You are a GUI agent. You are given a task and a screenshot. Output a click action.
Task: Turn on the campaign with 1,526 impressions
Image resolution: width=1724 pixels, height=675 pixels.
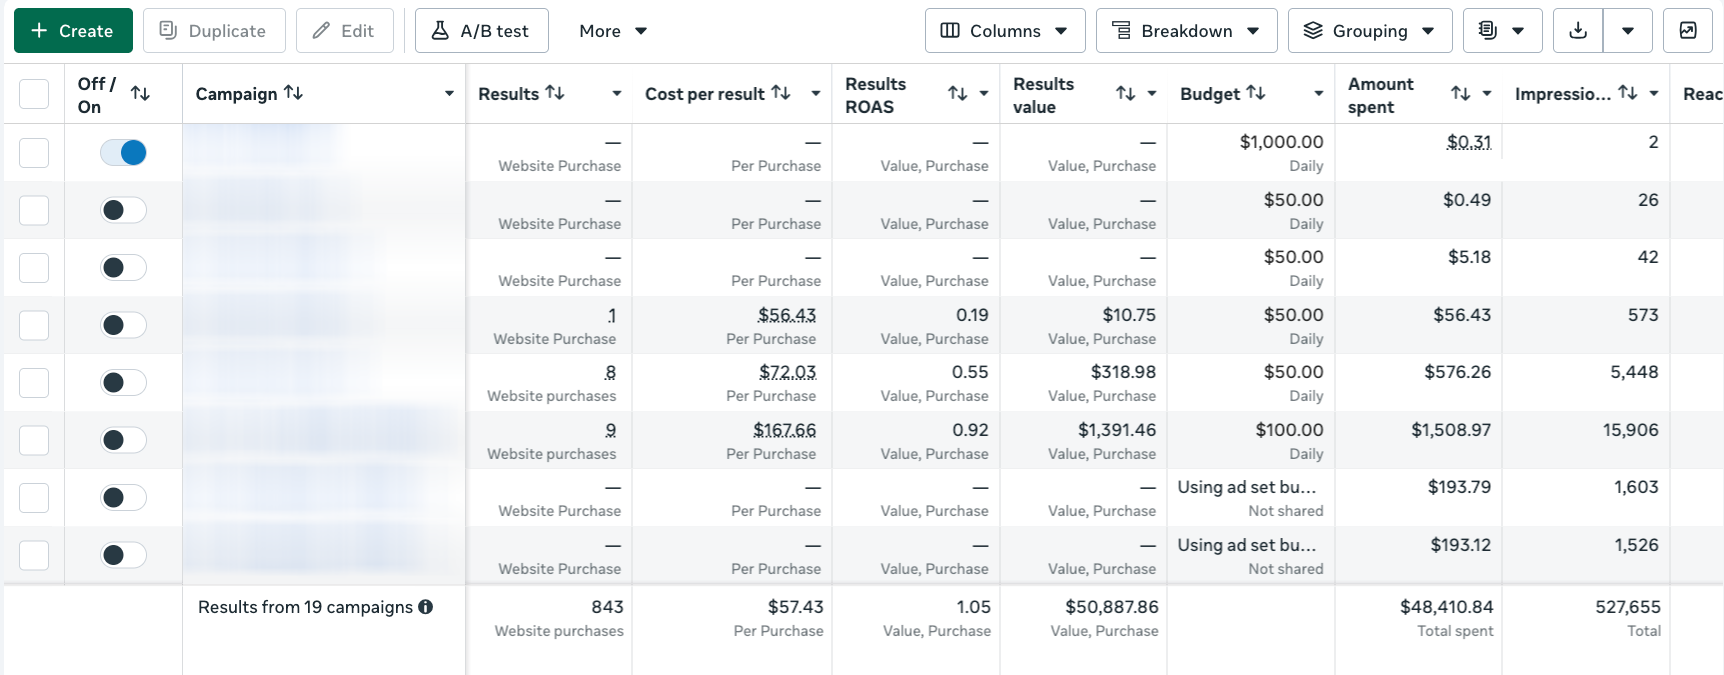[123, 555]
